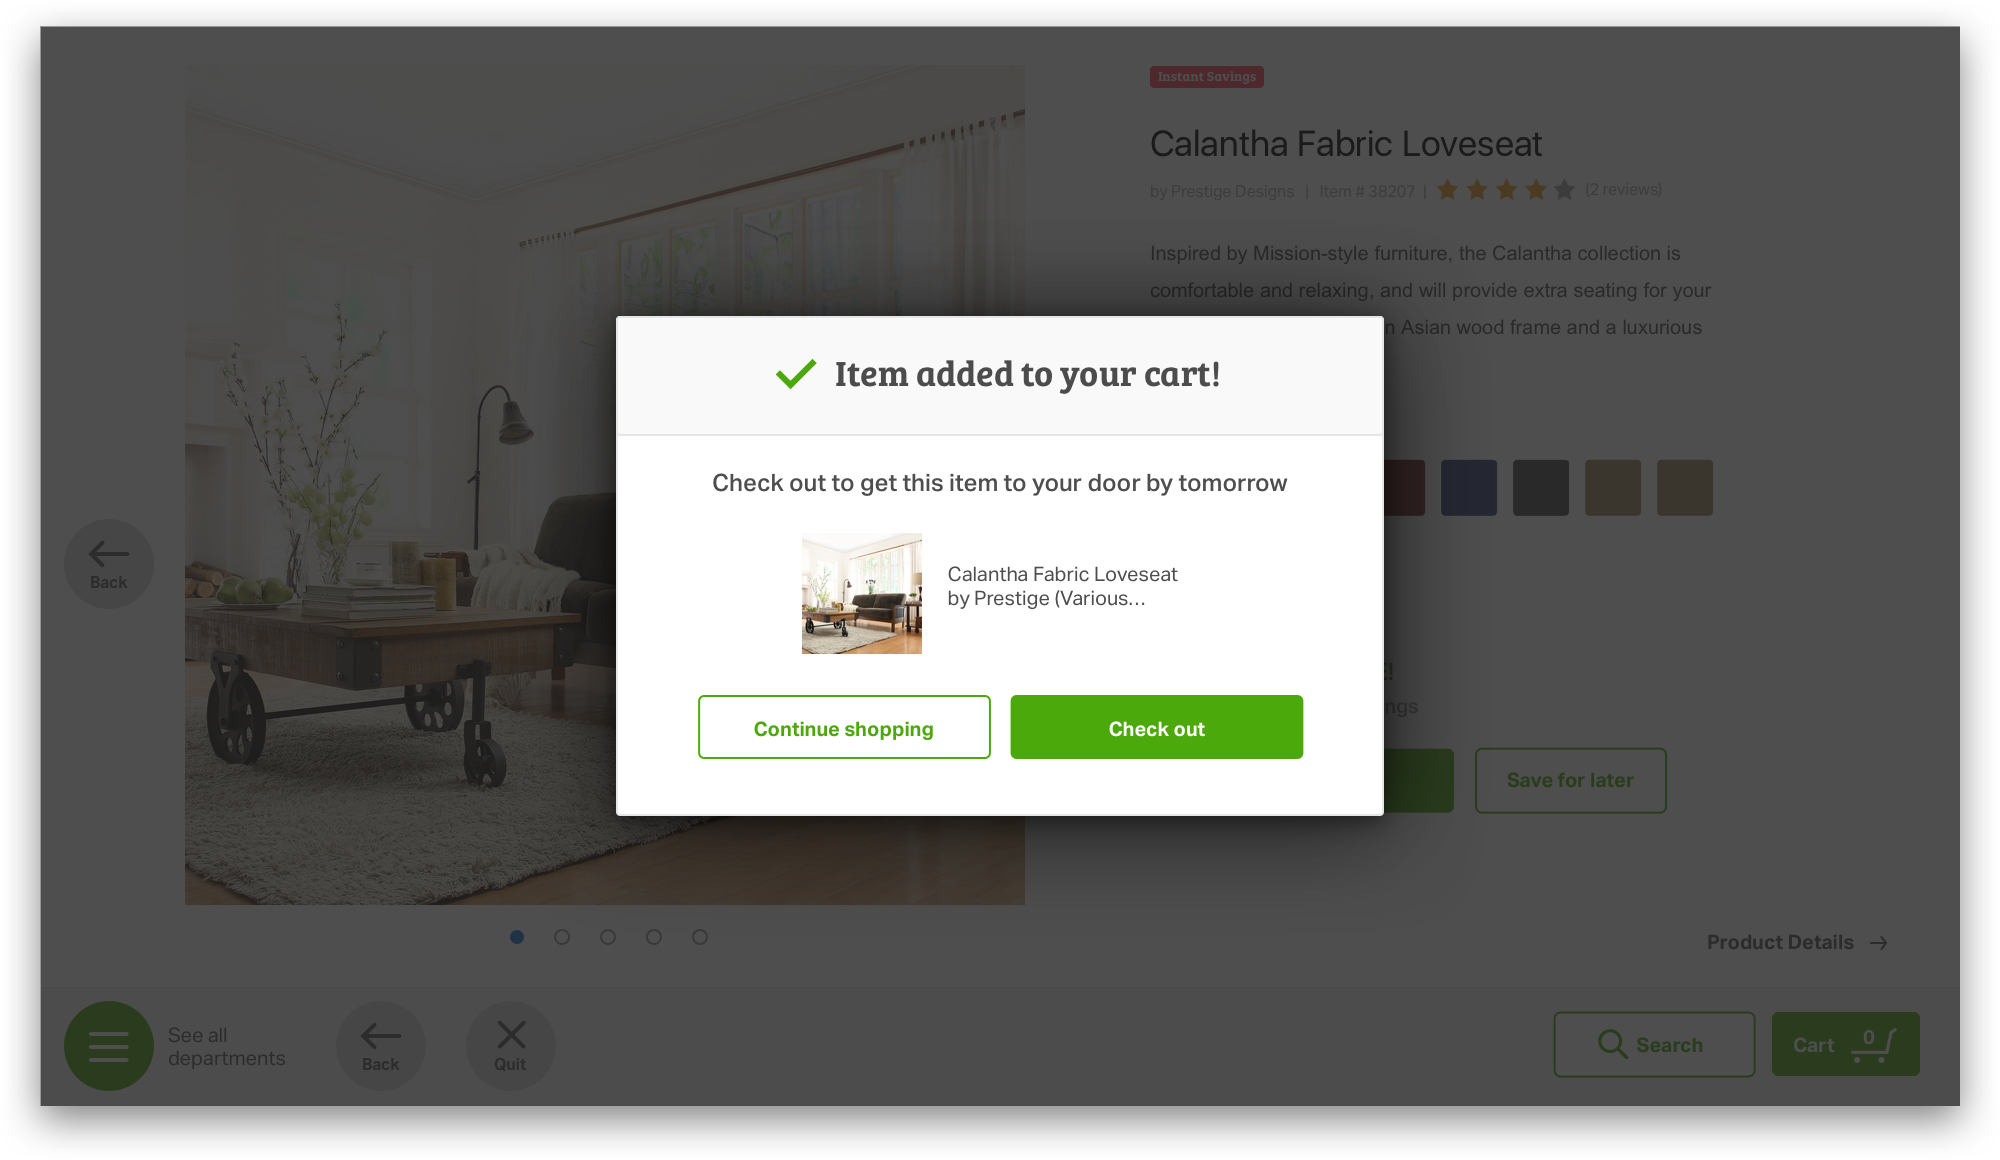This screenshot has width=2000, height=1160.
Task: Click the loveseat thumbnail in the dialog
Action: tap(862, 594)
